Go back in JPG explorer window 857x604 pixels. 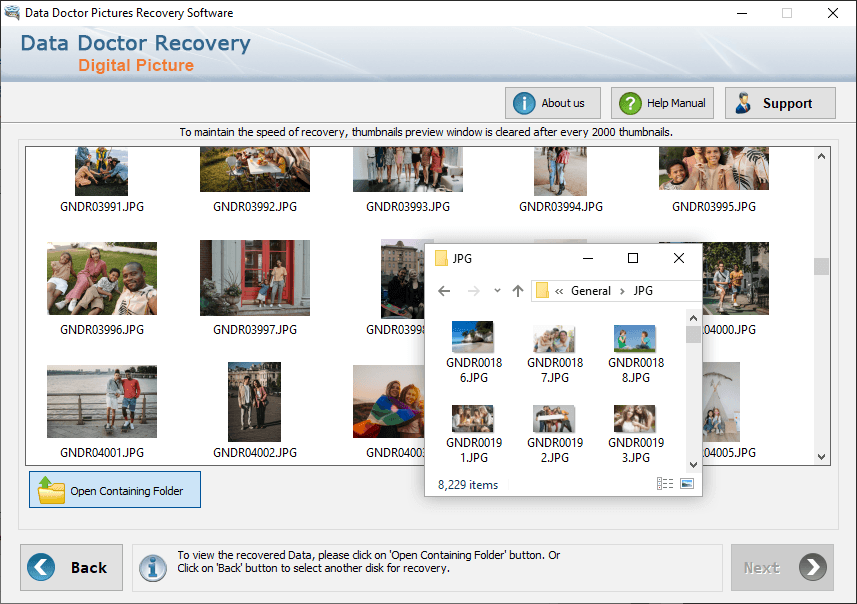444,291
